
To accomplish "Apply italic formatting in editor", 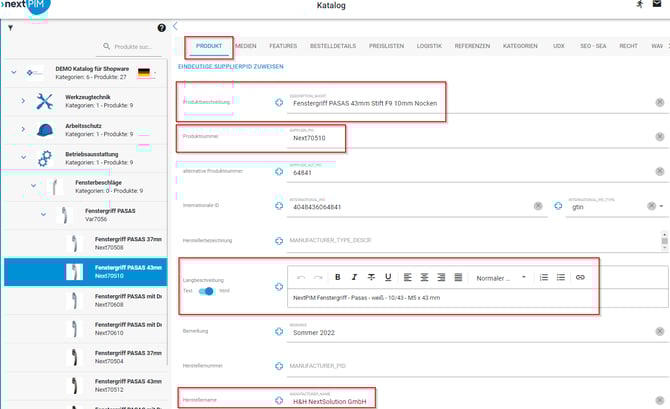I will [x=354, y=277].
